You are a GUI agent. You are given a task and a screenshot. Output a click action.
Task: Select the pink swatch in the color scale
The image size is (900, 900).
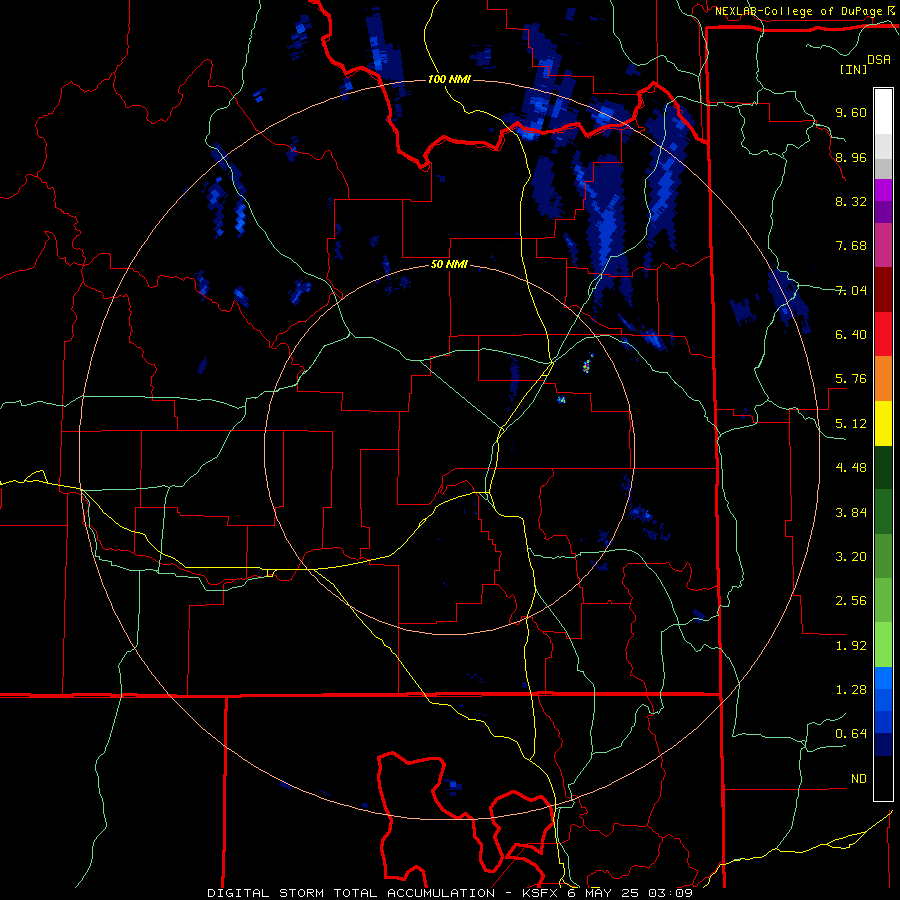(883, 245)
